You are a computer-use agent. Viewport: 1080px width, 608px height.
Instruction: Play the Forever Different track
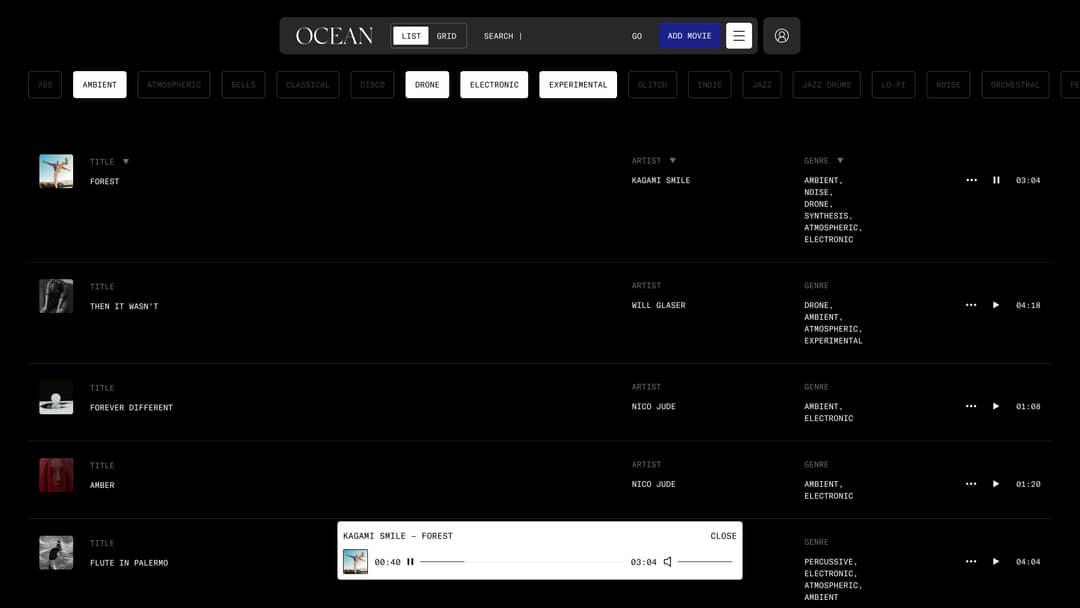[x=996, y=406]
